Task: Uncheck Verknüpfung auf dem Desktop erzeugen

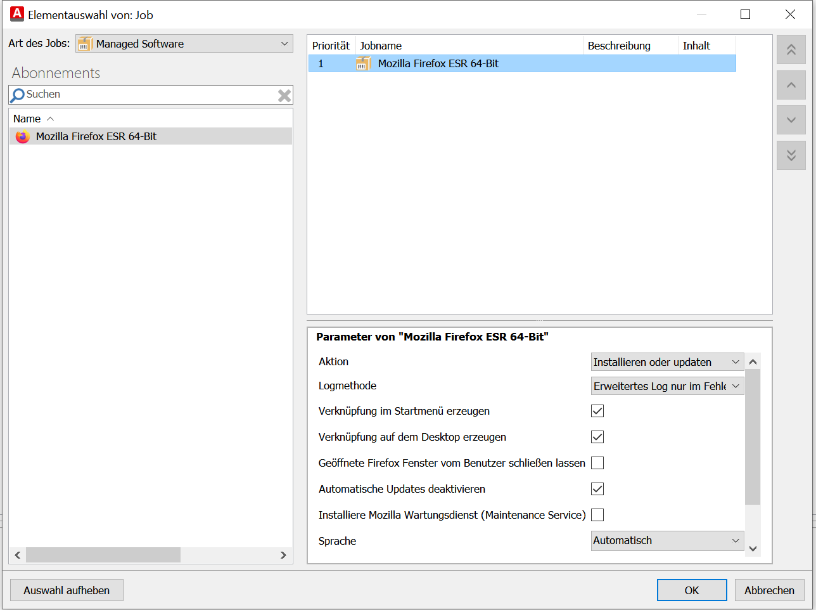Action: [598, 437]
